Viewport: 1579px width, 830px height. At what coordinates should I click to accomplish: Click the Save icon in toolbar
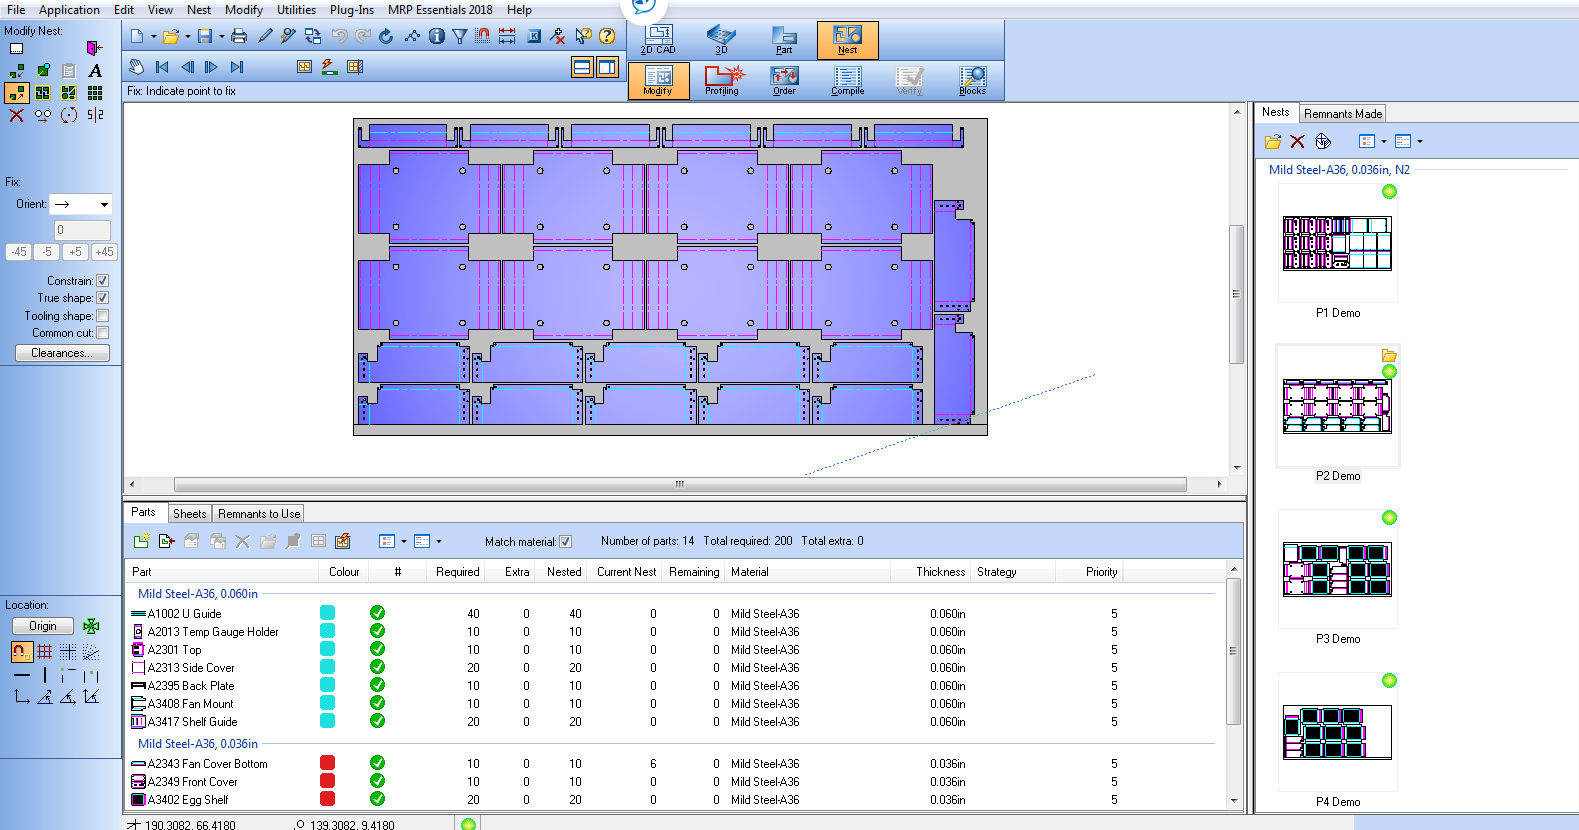[205, 37]
